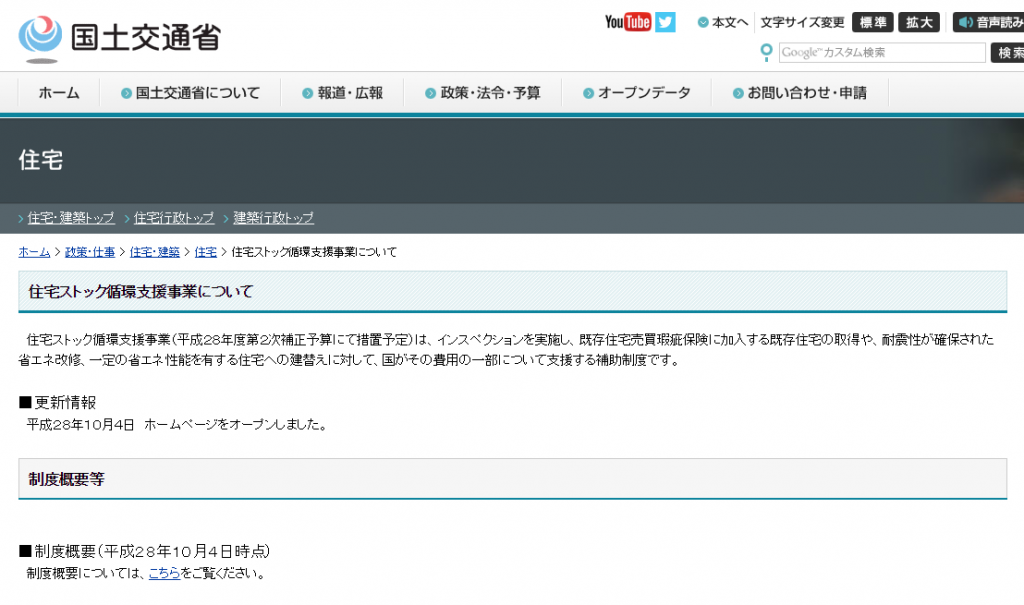Open the YouTube channel icon
The image size is (1024, 605).
tap(627, 20)
